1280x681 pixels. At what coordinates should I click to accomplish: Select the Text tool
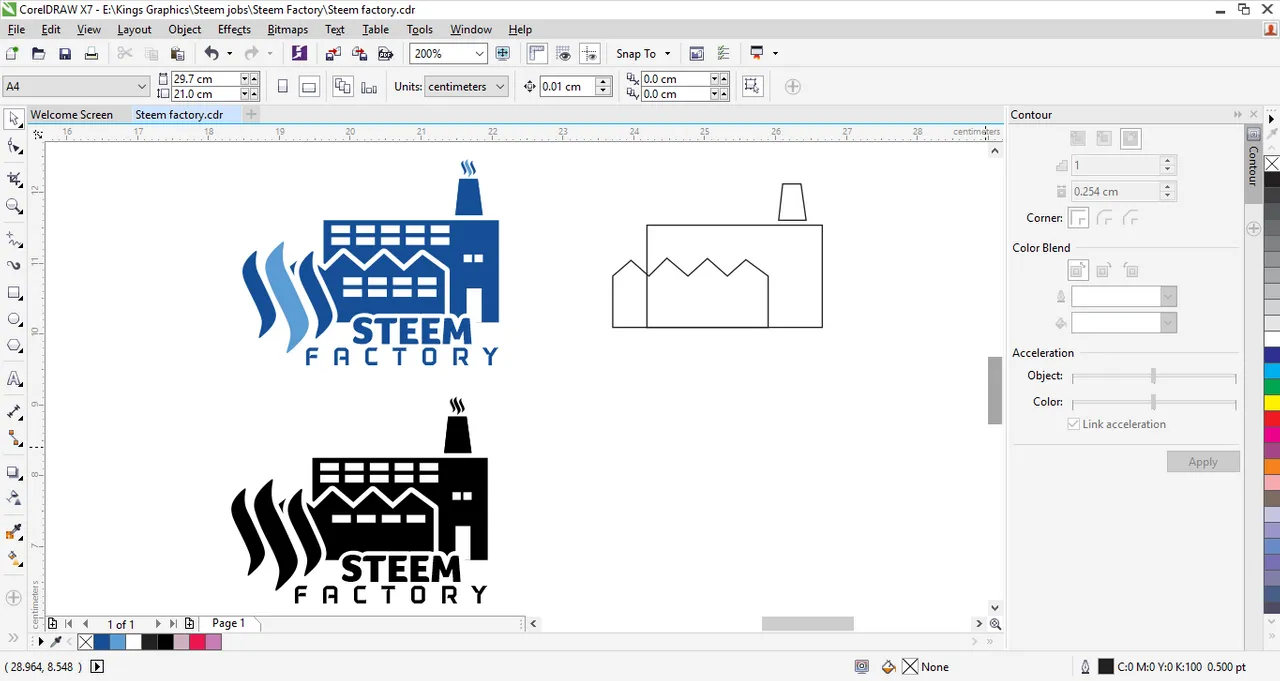[14, 379]
